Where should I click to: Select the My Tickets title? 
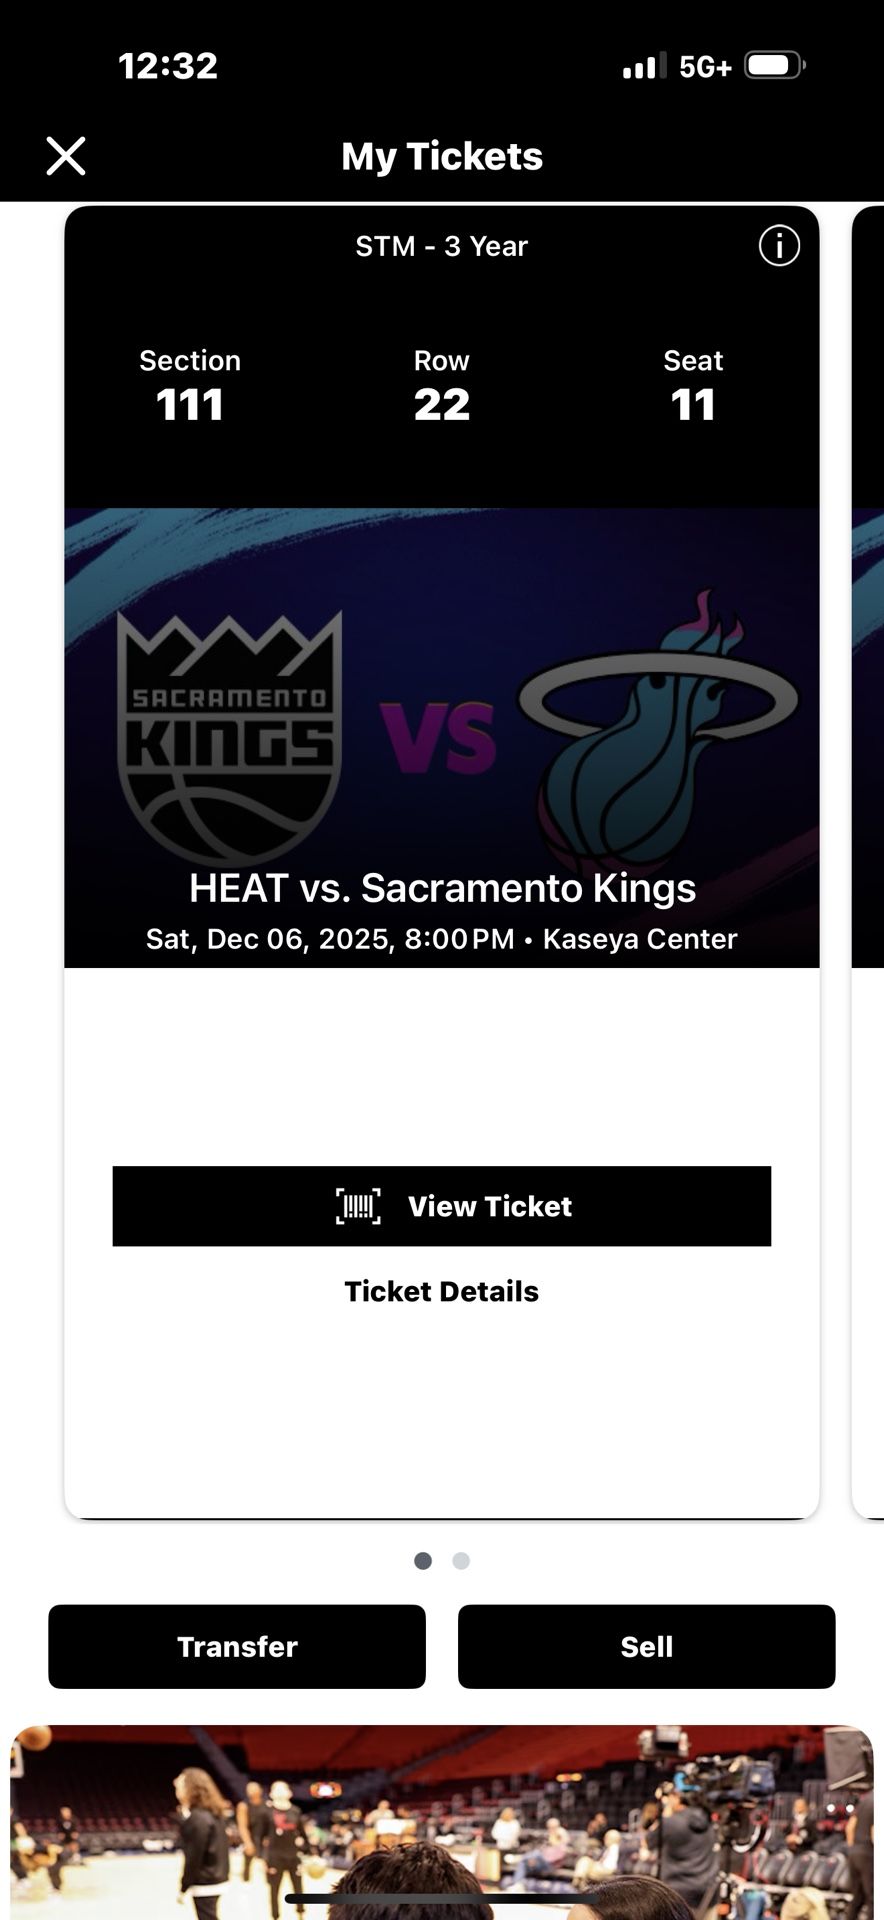tap(442, 156)
